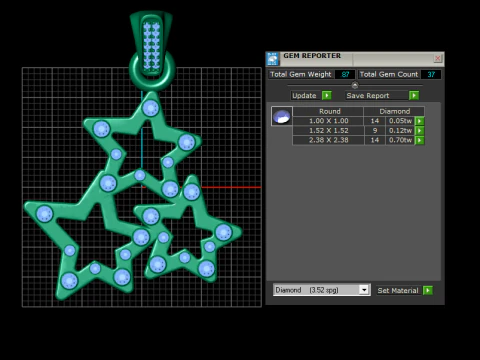Click the round gem thumbnail icon
This screenshot has width=480, height=360.
(282, 116)
